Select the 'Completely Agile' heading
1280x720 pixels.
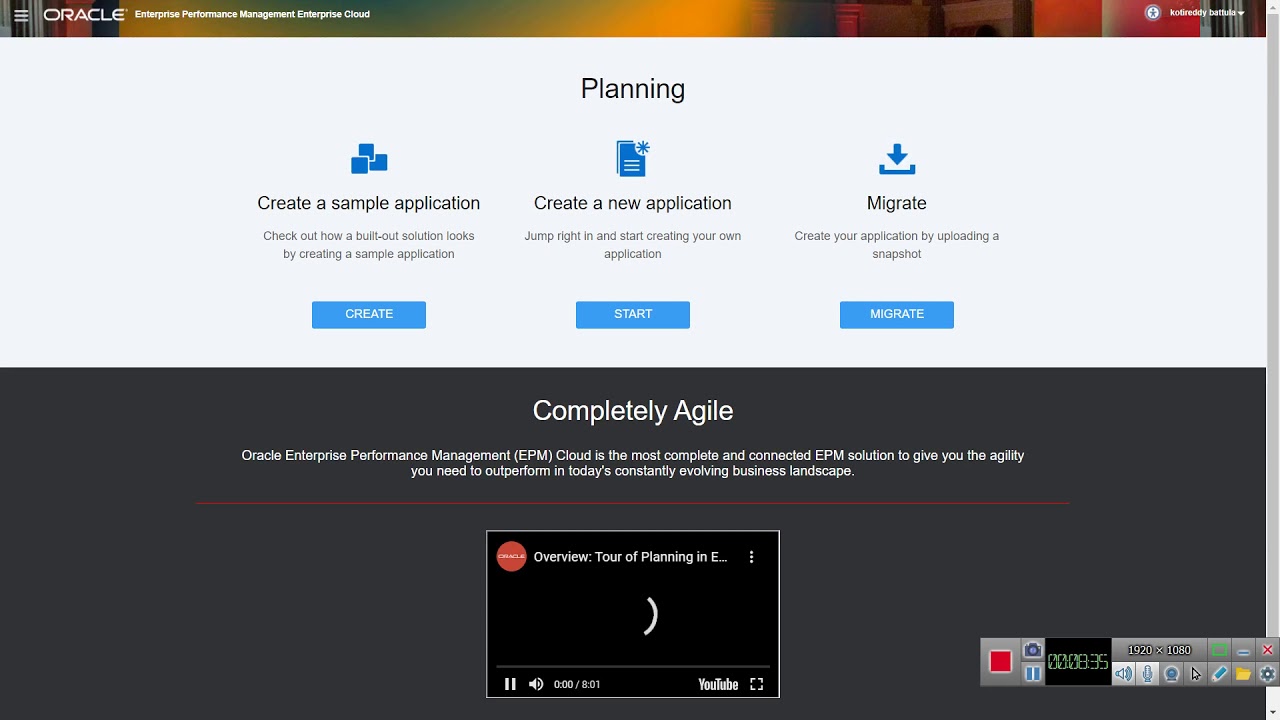point(633,411)
